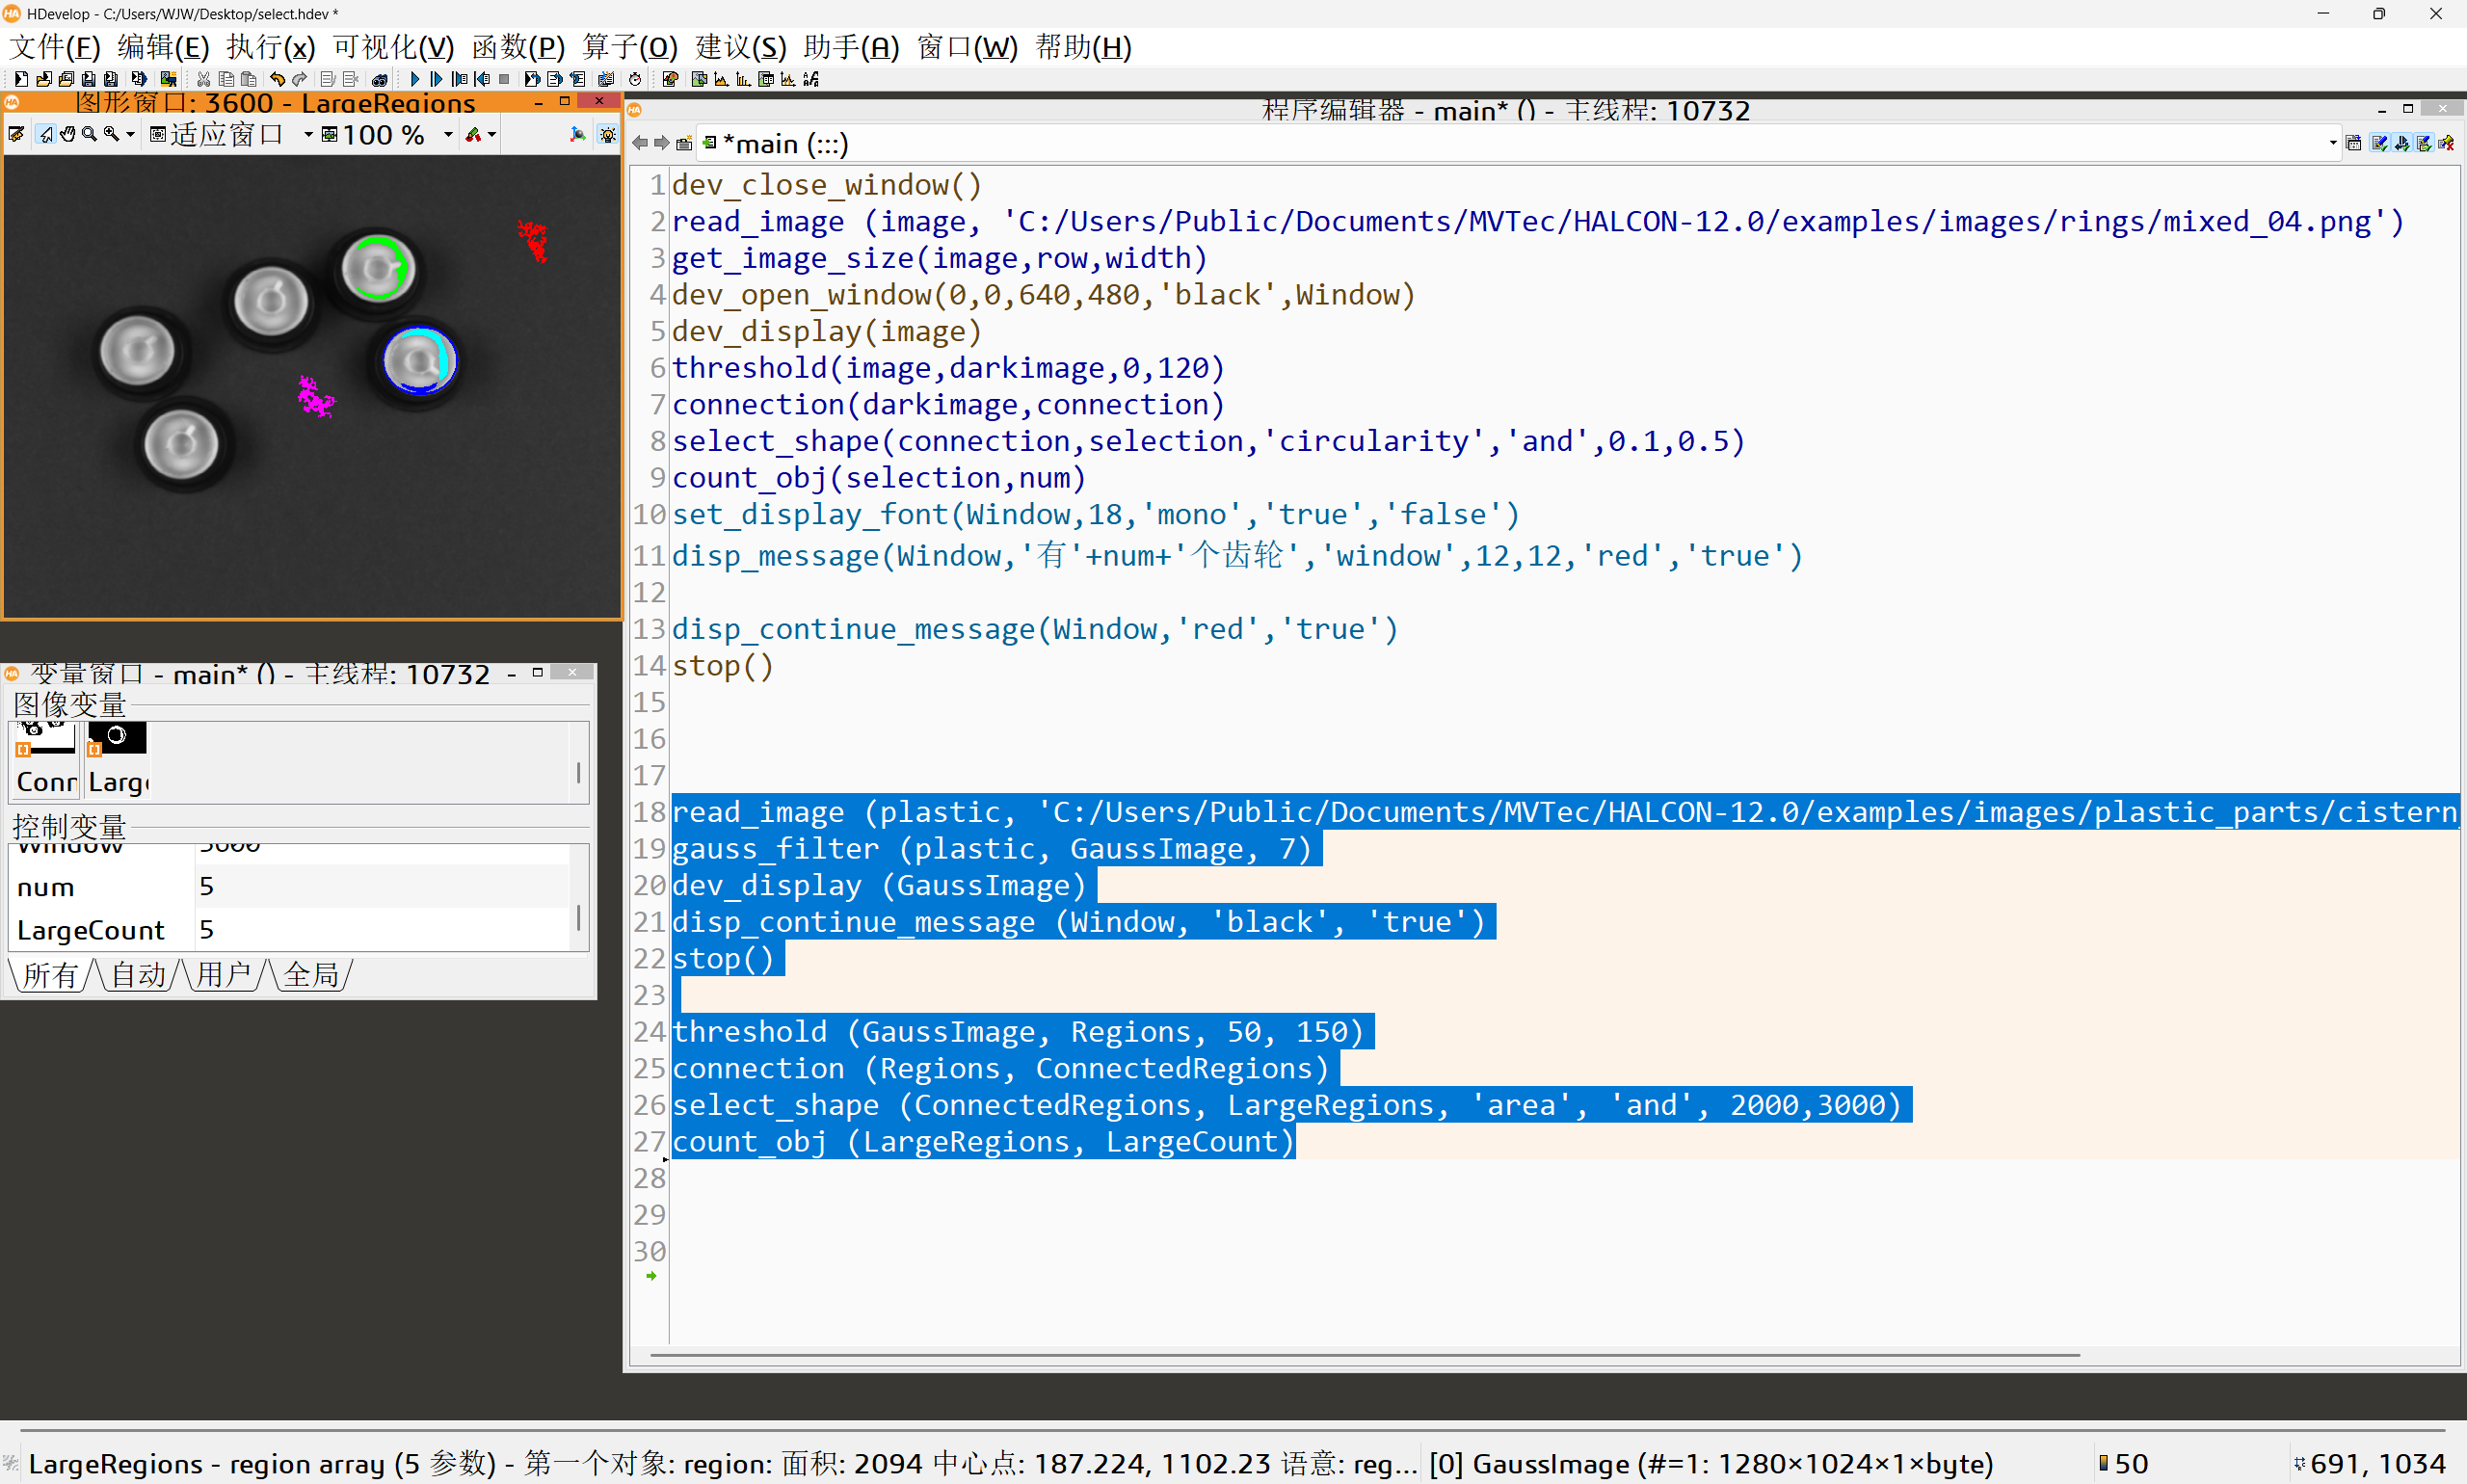Open the color paint dropdown in graphics window
The image size is (2467, 1484).
click(x=491, y=134)
